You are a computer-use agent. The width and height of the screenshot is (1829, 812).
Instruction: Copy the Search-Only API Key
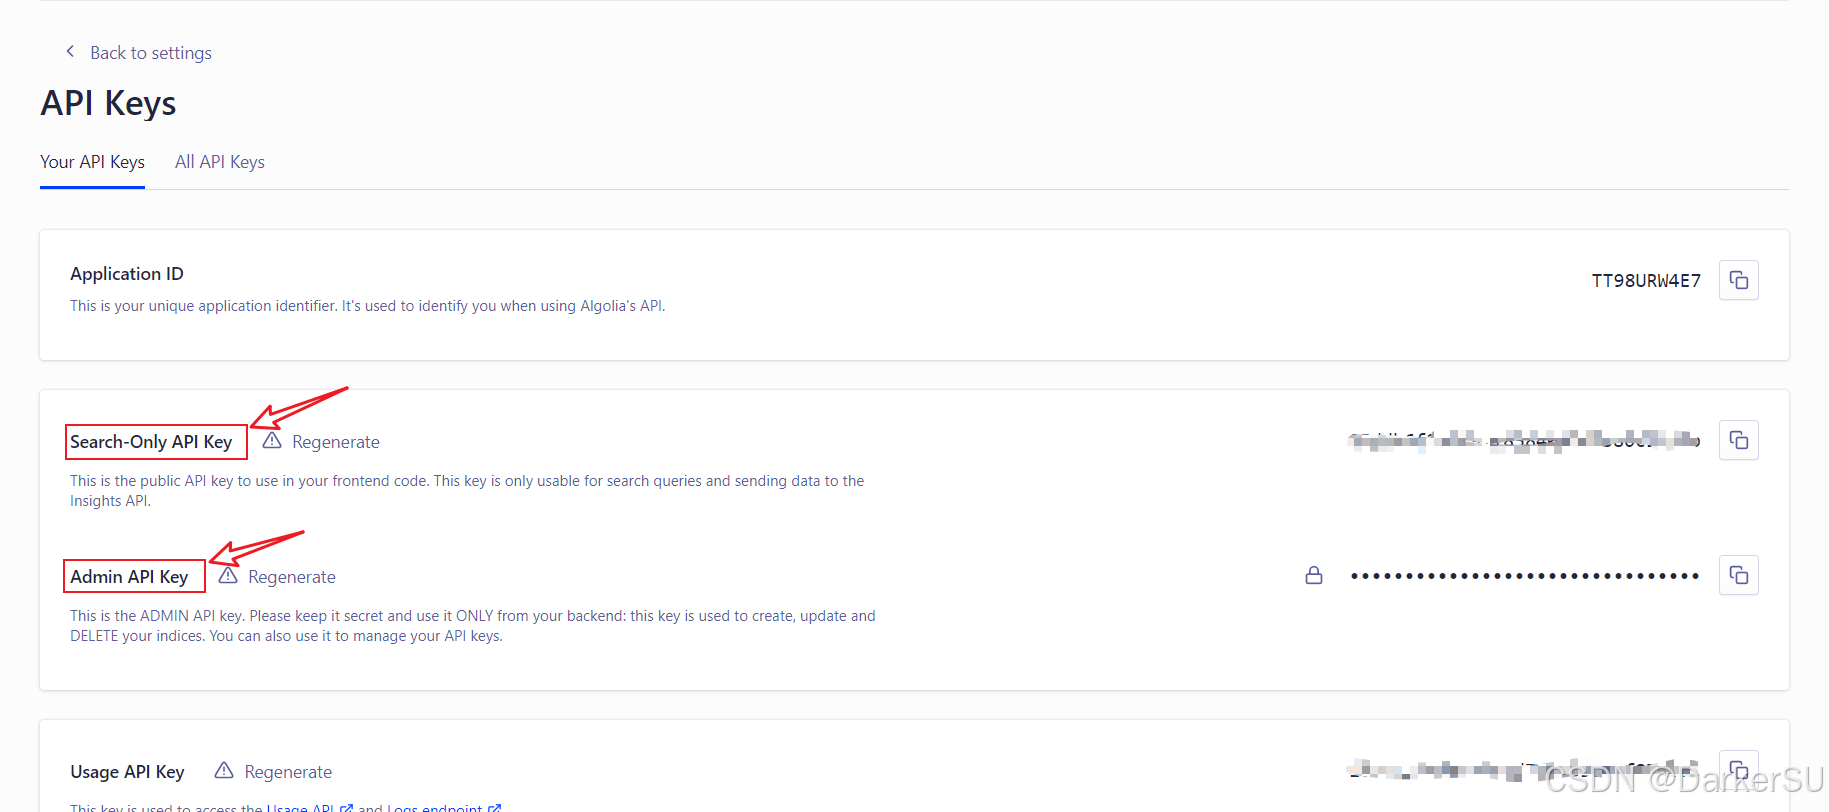(1739, 440)
